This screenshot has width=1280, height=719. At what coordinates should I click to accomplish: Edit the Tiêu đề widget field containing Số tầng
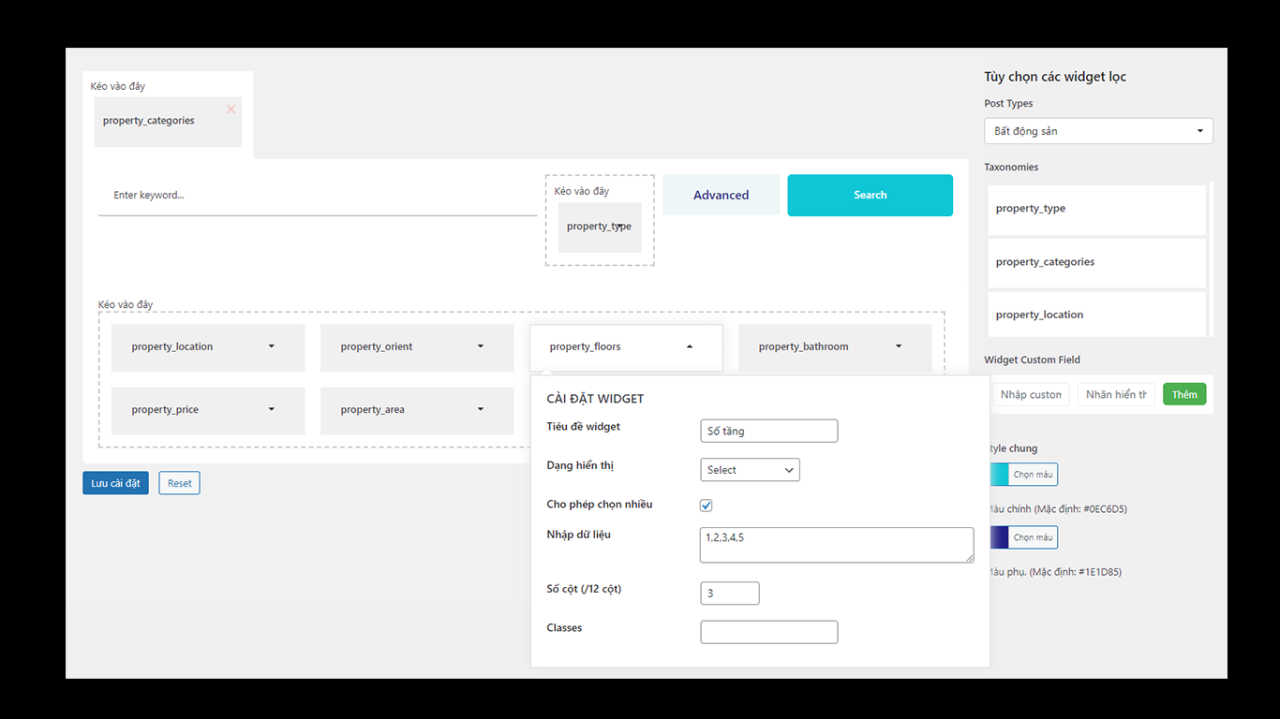[x=768, y=430]
